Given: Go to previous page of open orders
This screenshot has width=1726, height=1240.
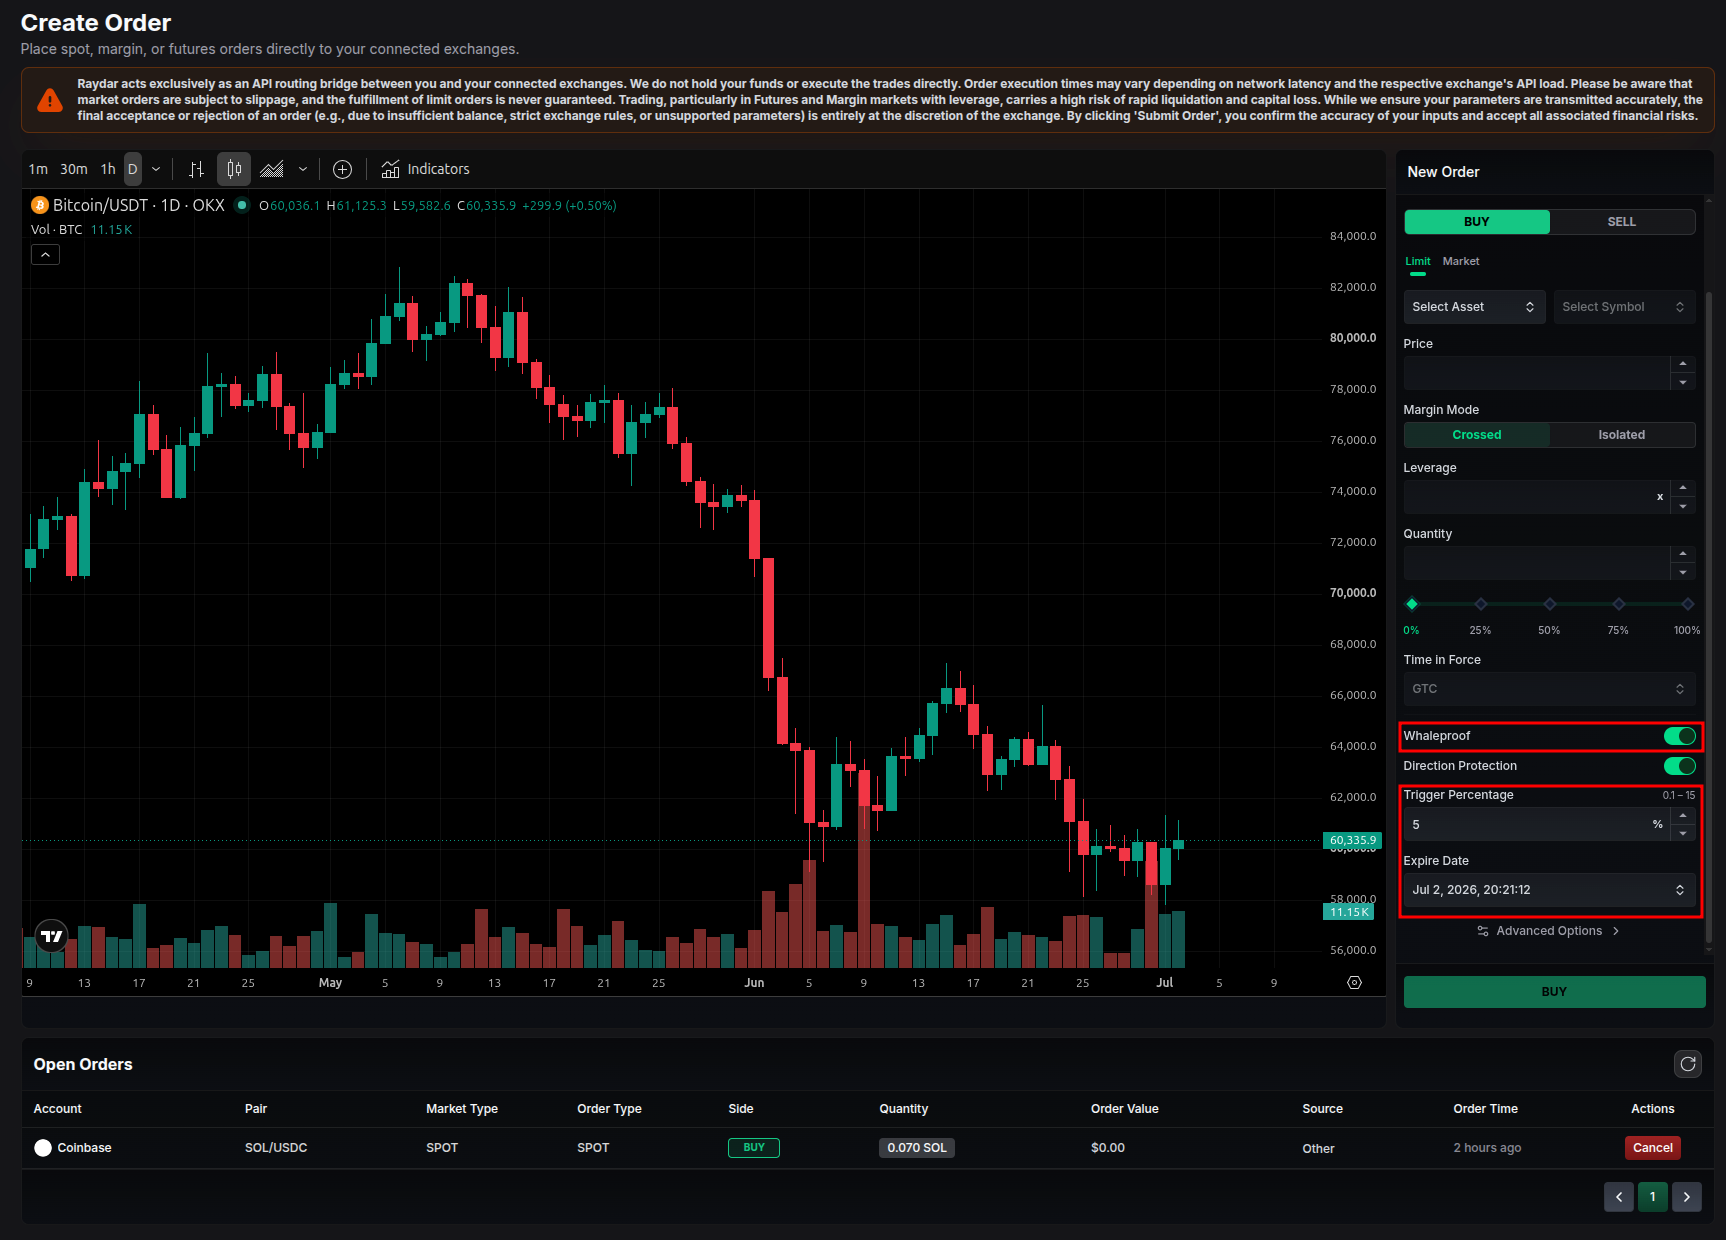Looking at the screenshot, I should [1619, 1197].
